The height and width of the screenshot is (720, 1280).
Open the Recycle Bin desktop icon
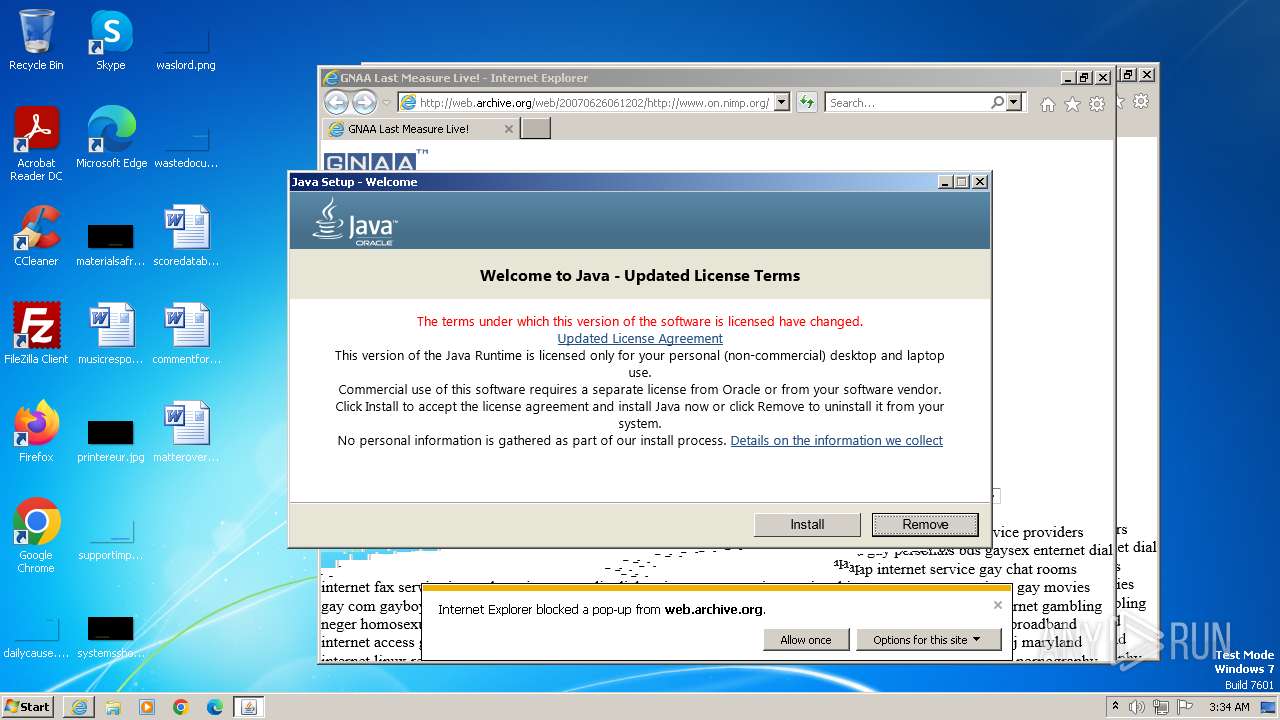pos(36,40)
